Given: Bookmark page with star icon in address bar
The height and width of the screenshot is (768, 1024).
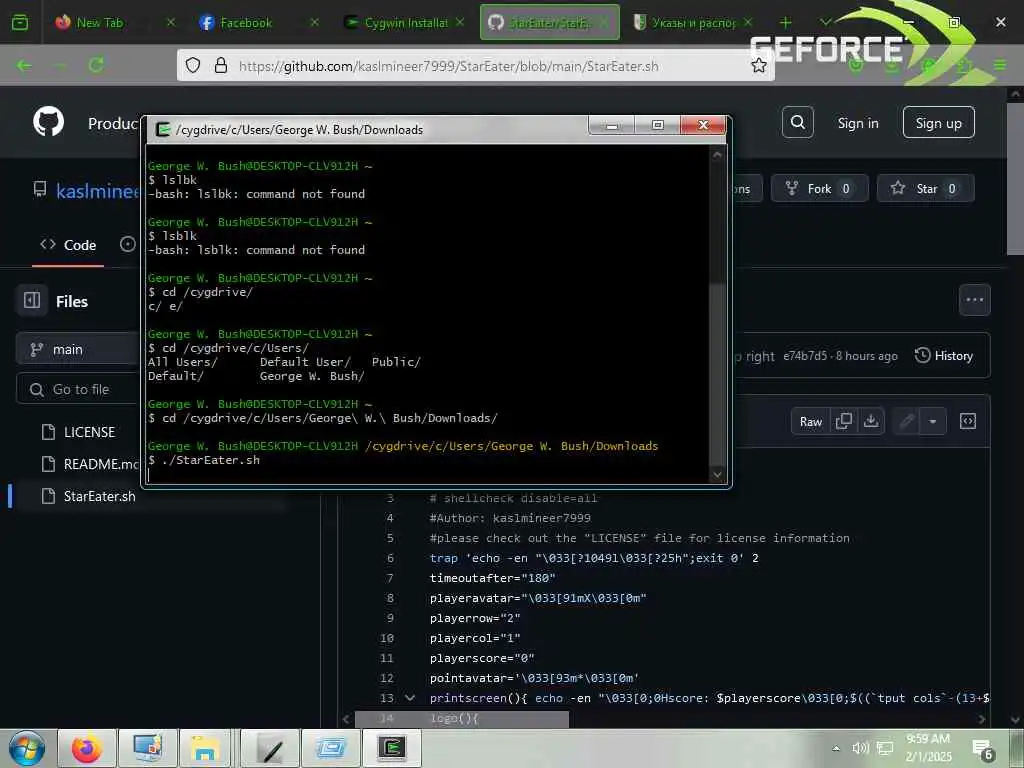Looking at the screenshot, I should [758, 65].
